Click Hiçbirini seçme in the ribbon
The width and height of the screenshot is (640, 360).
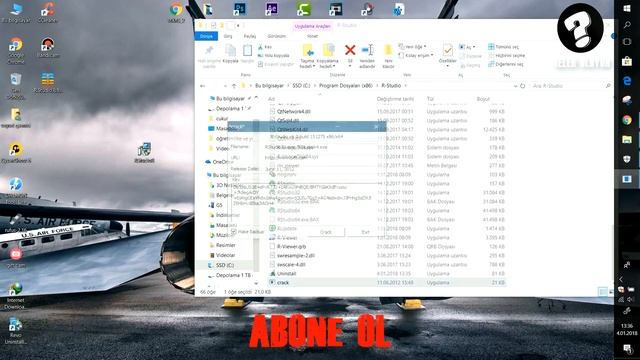507,56
